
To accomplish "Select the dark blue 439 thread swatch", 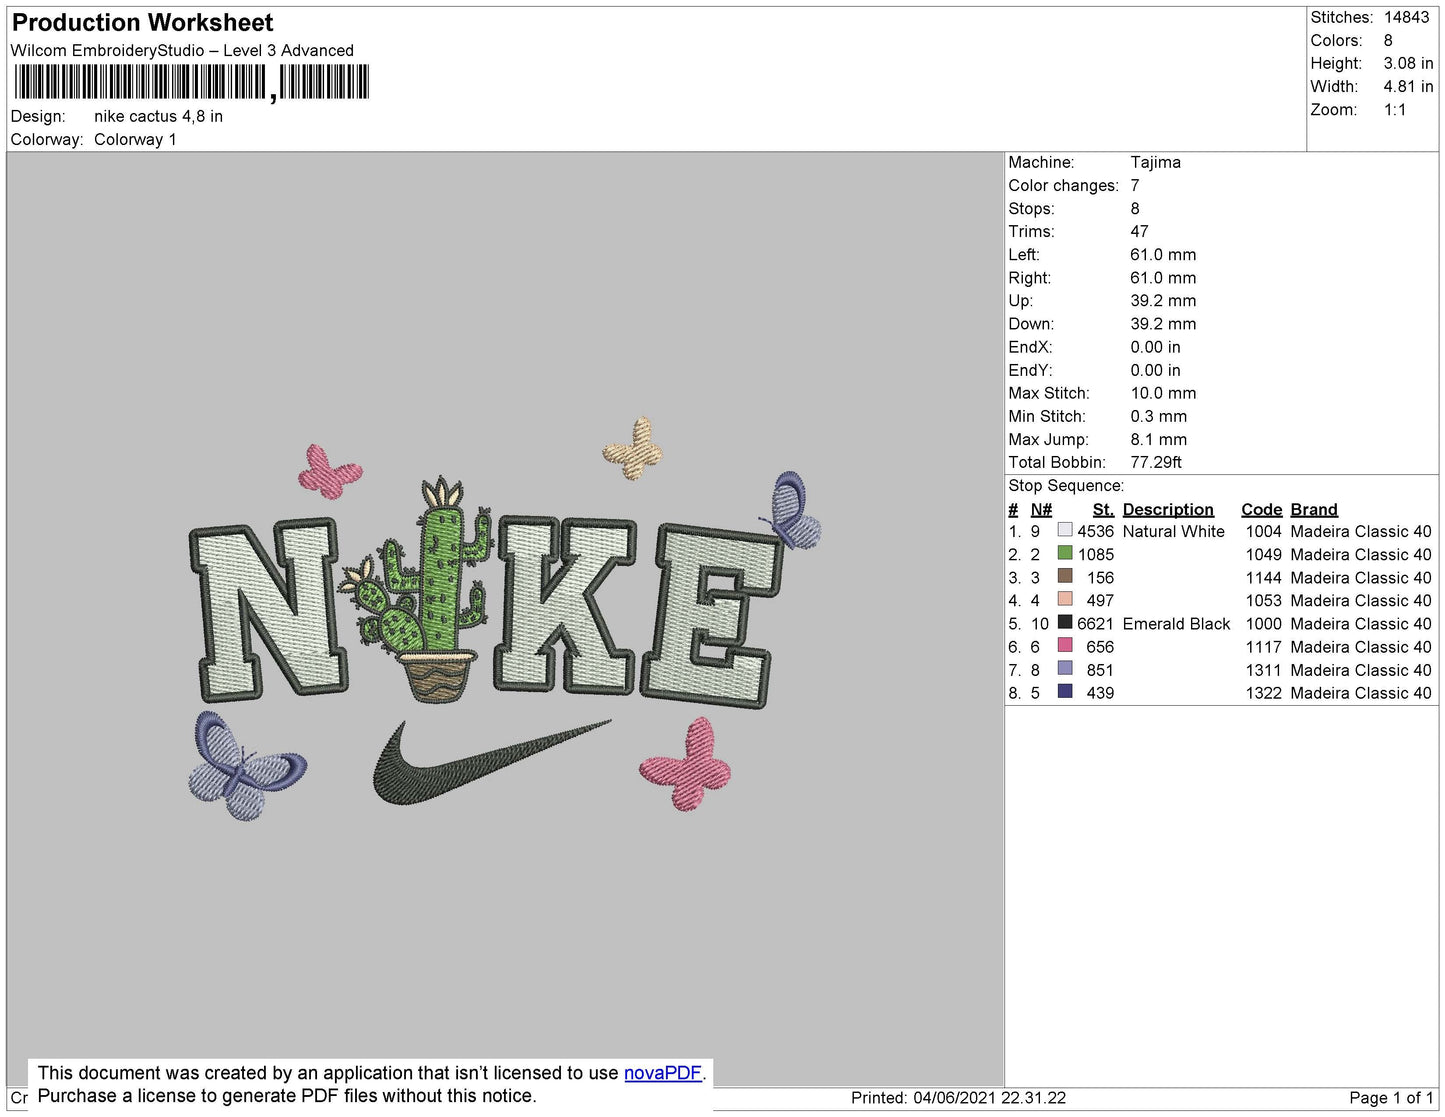I will (1065, 691).
